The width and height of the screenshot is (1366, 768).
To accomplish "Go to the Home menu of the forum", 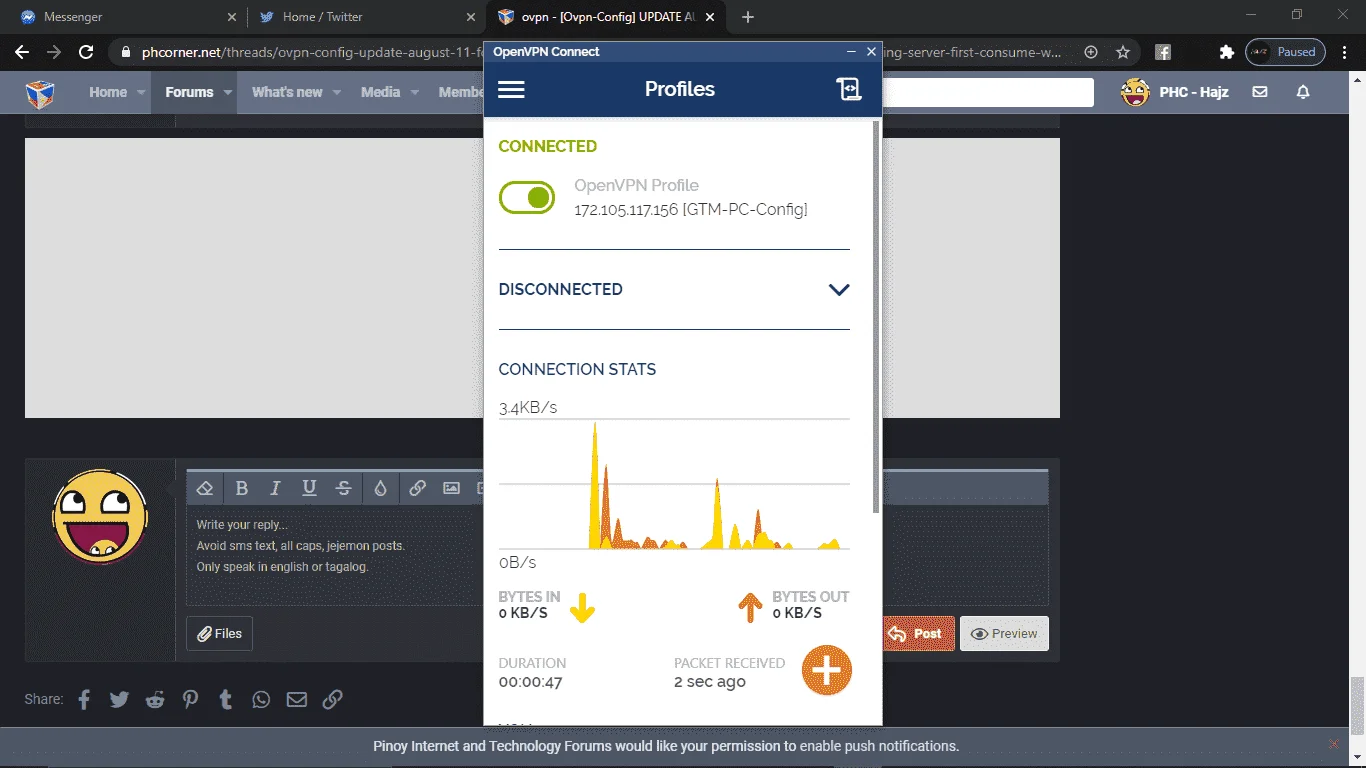I will [108, 92].
